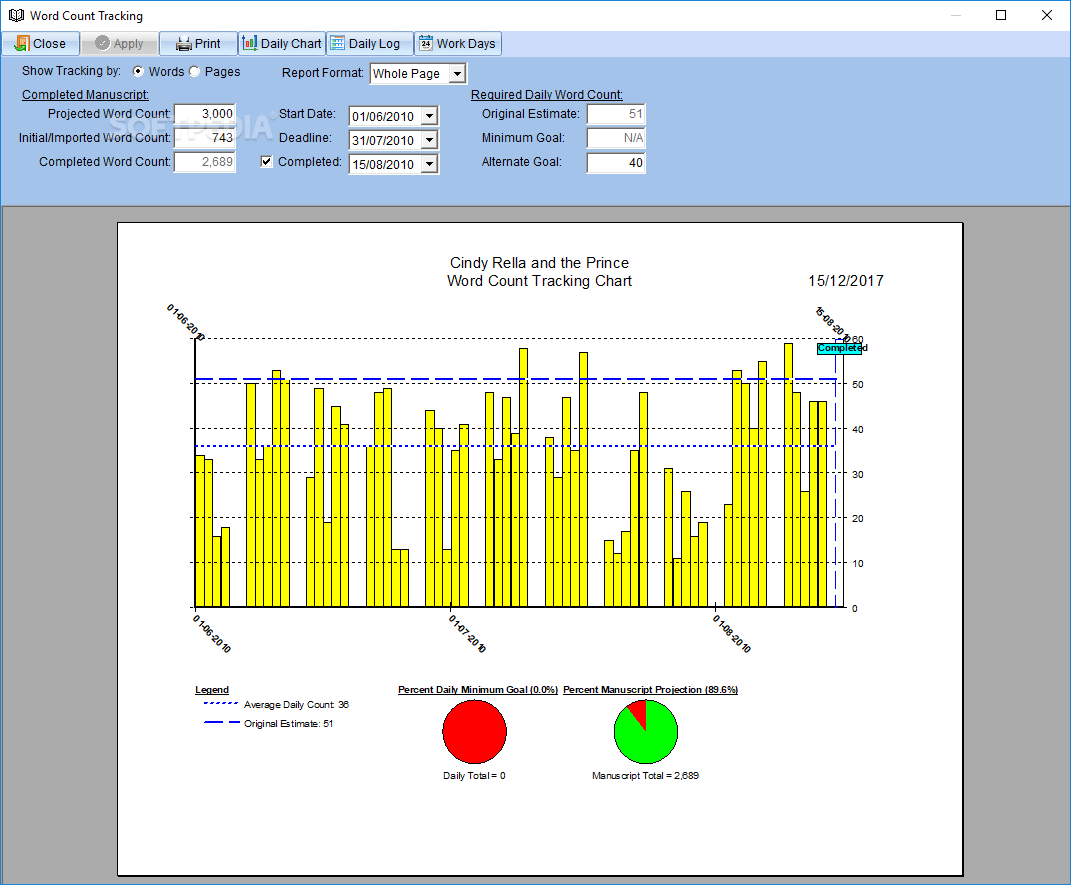Expand the Completed date picker arrow
Screen dimensions: 1071x885
[429, 165]
